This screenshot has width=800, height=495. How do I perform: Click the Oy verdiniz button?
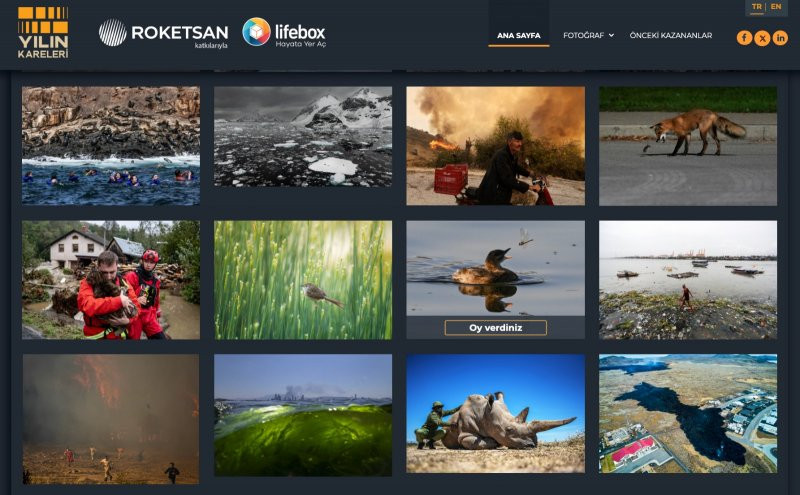tap(495, 328)
